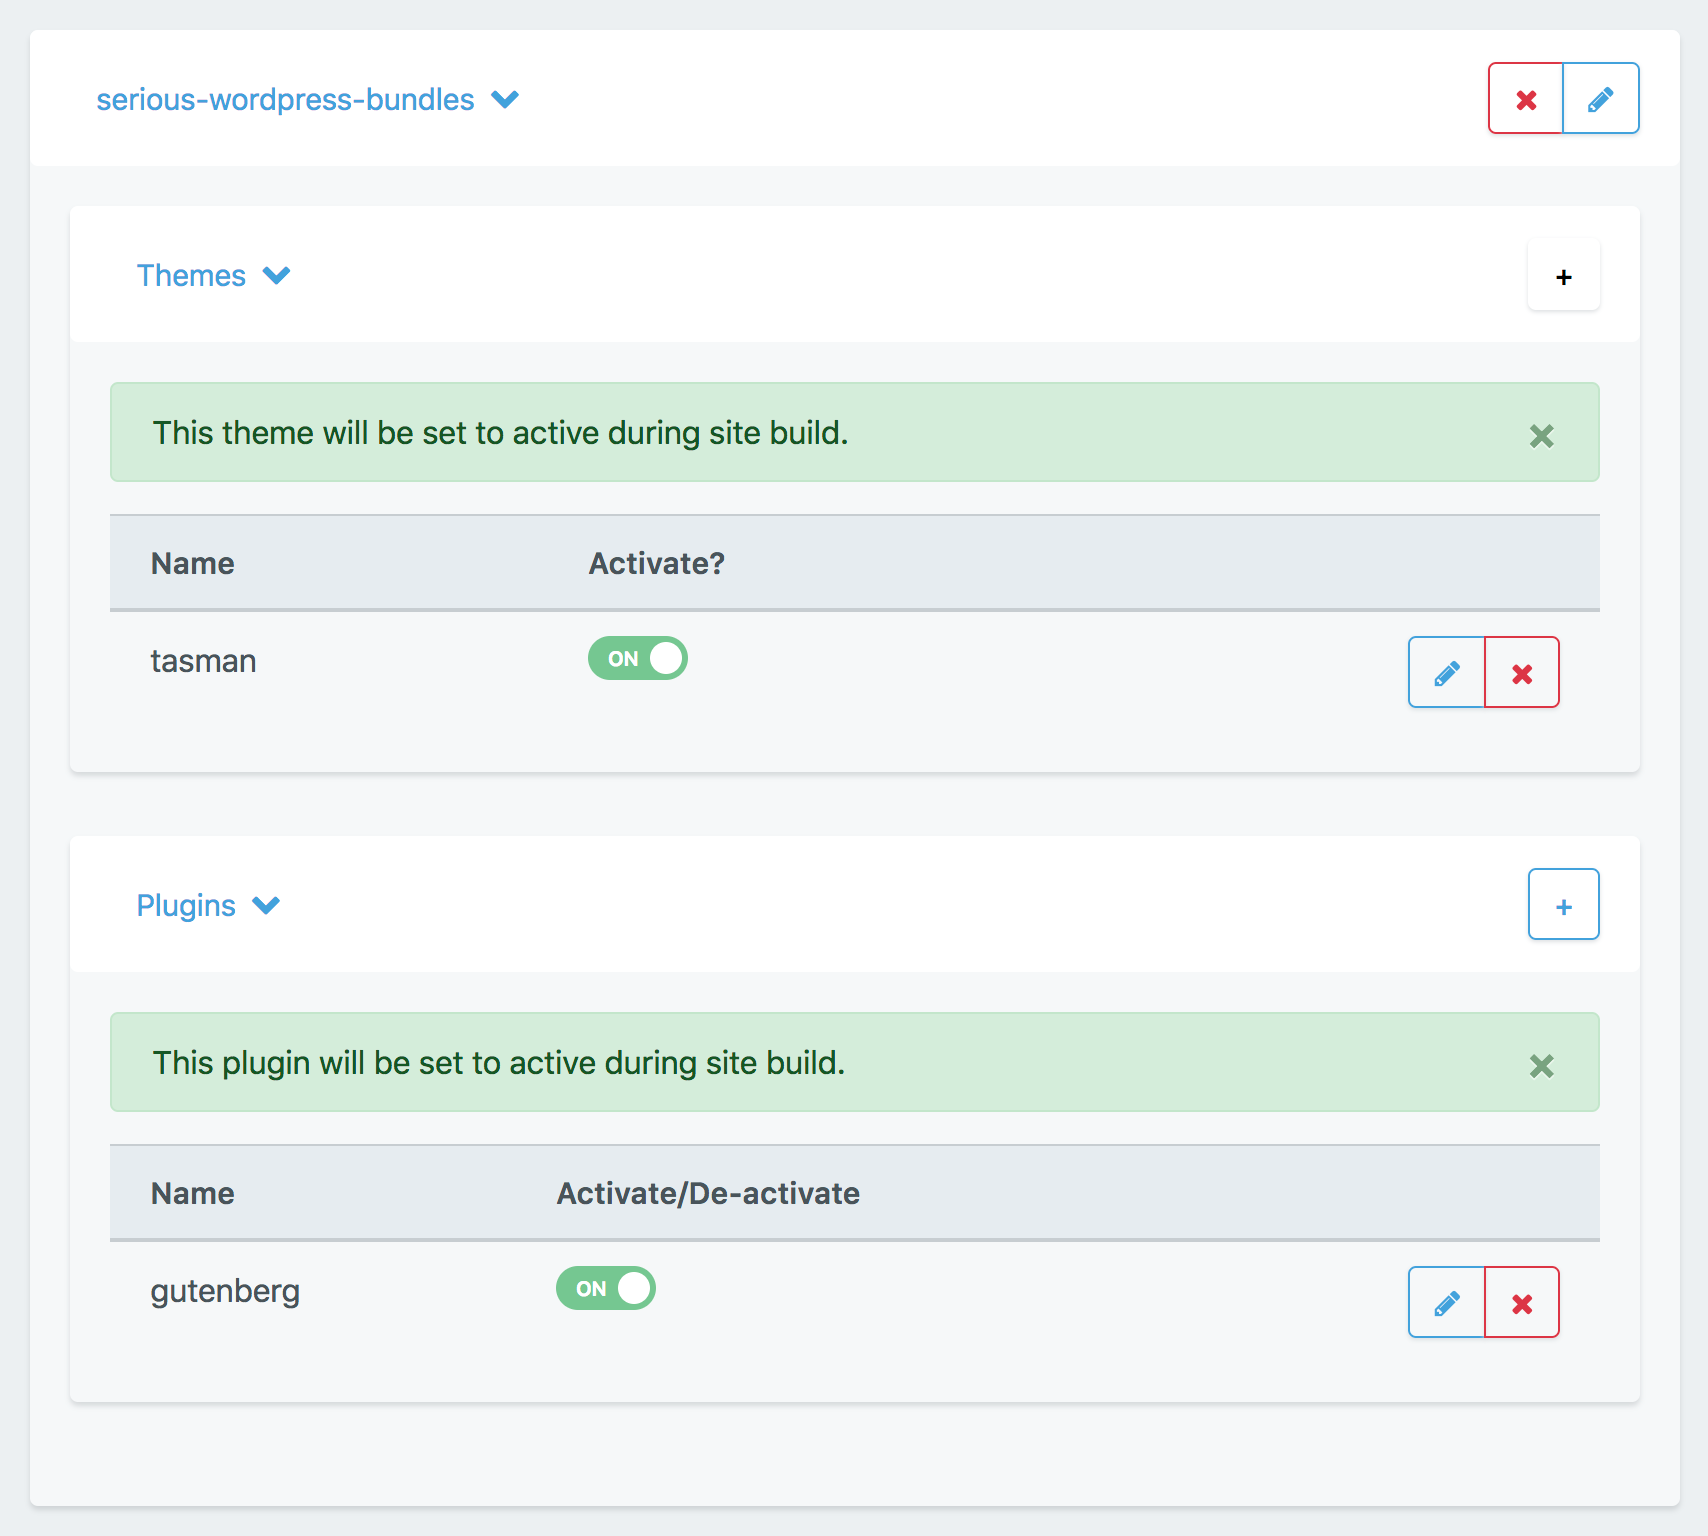The image size is (1708, 1536).
Task: Dismiss the theme activation notice
Action: [1542, 435]
